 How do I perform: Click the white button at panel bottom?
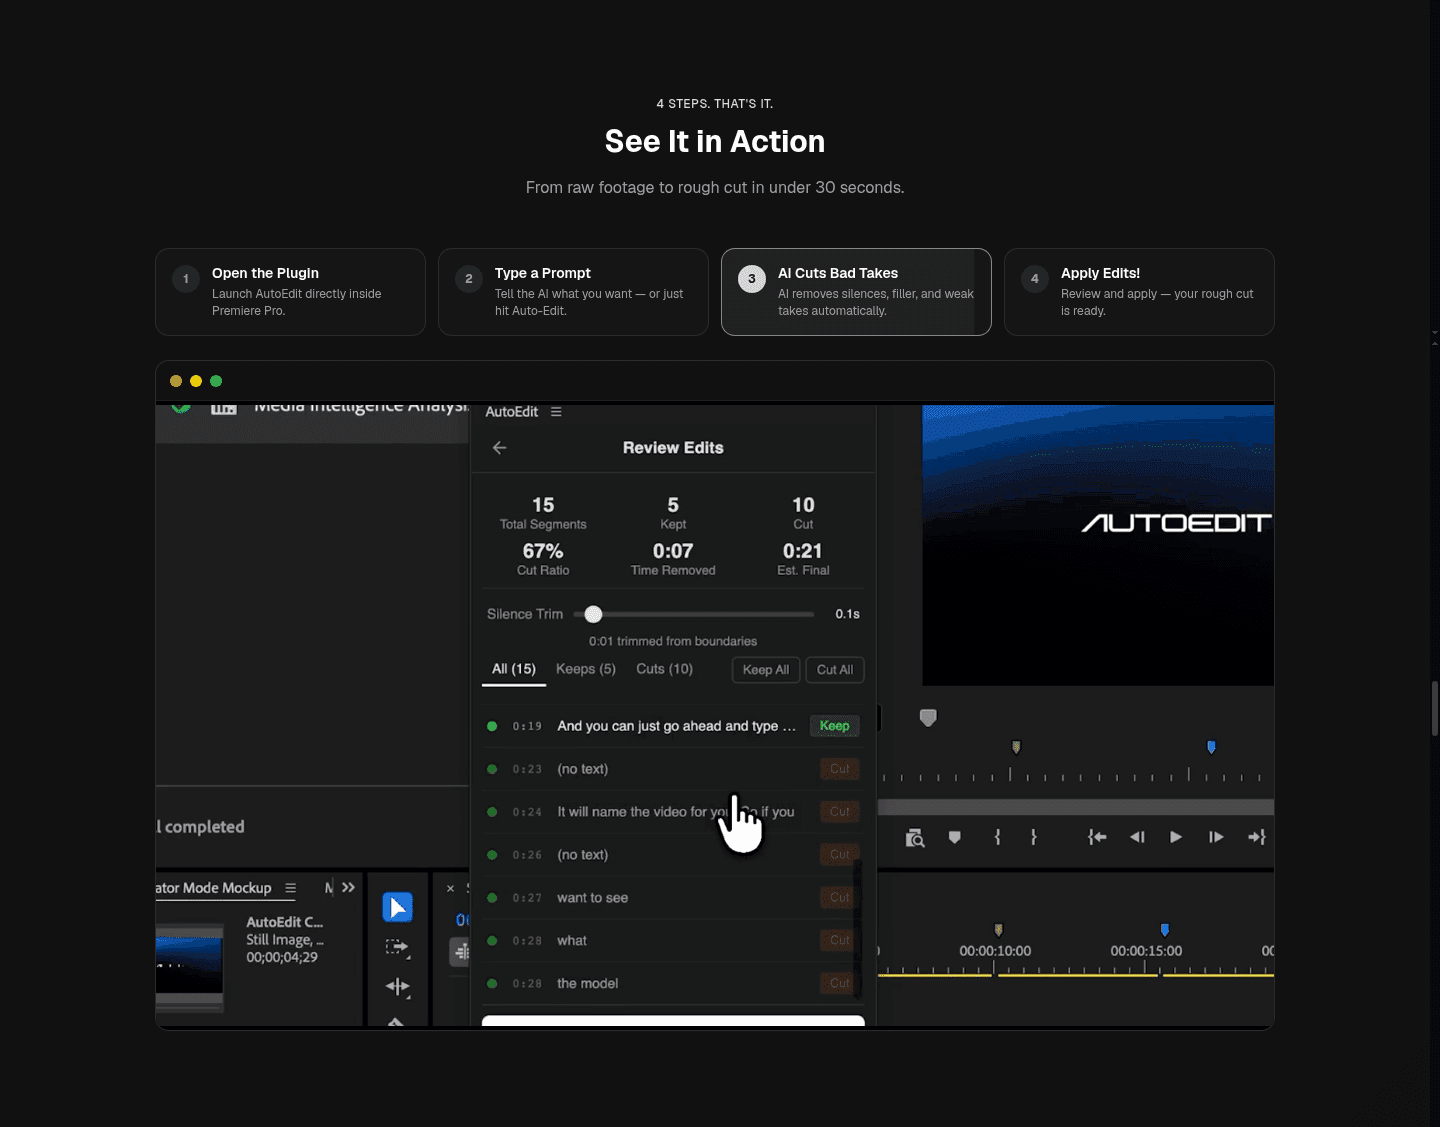(673, 1020)
